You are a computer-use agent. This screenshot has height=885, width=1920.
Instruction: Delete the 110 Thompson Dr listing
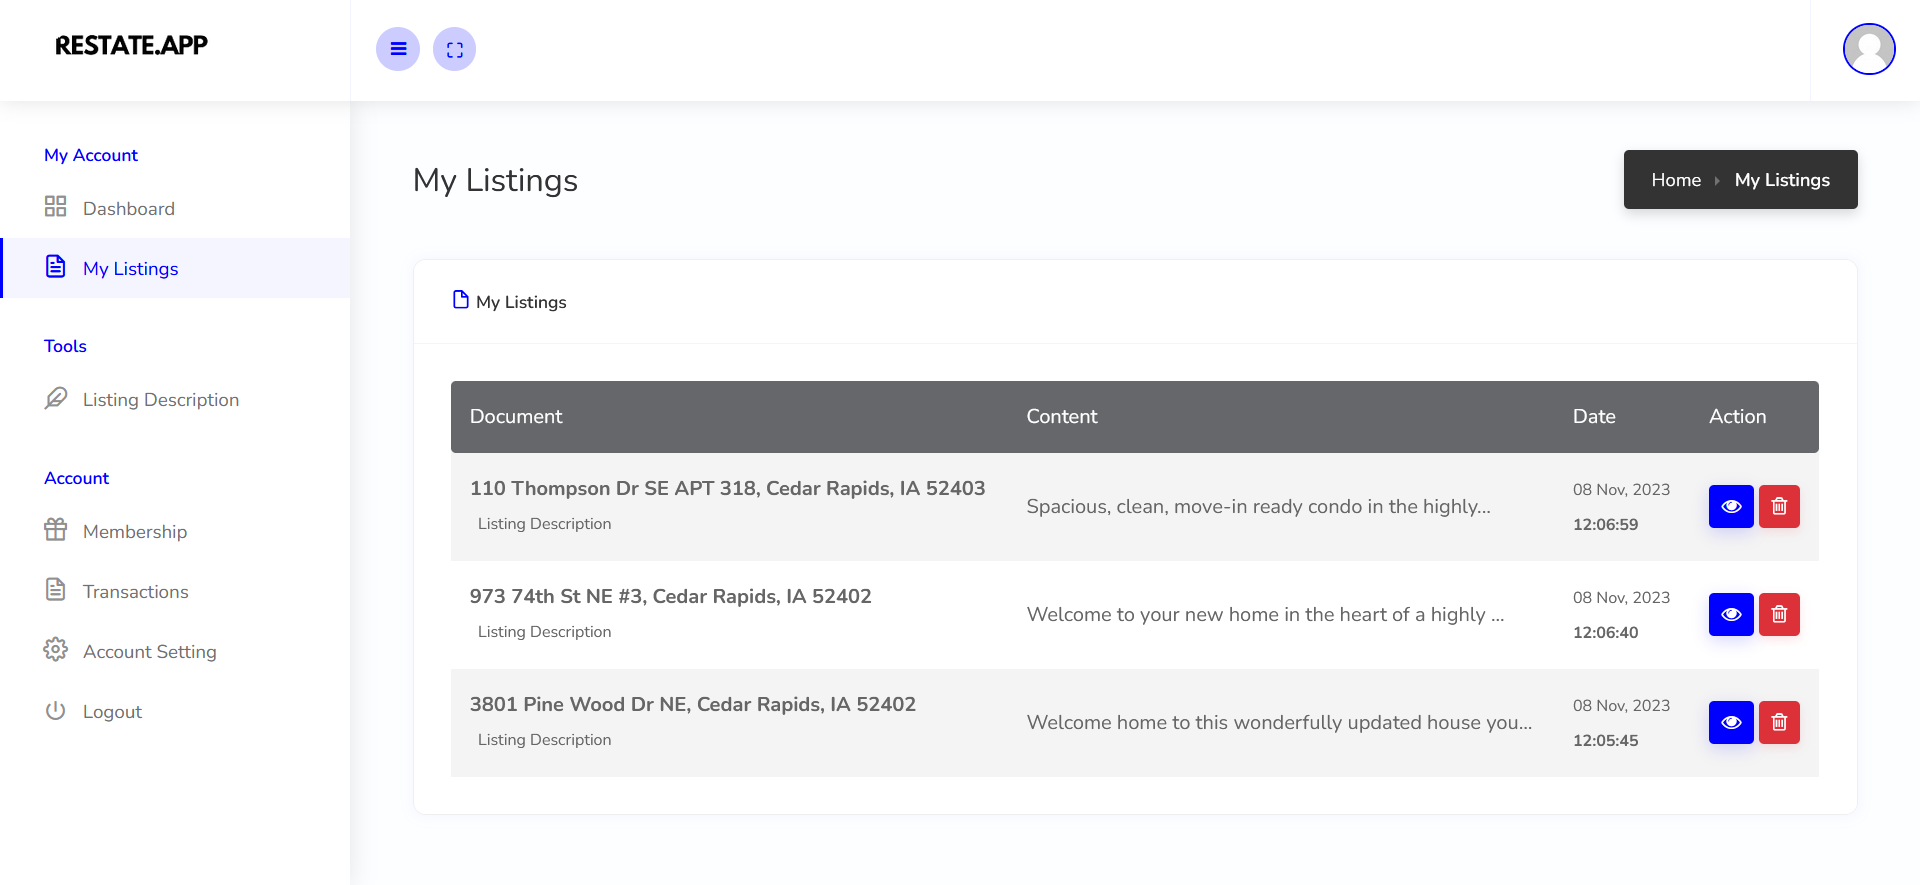(x=1779, y=507)
